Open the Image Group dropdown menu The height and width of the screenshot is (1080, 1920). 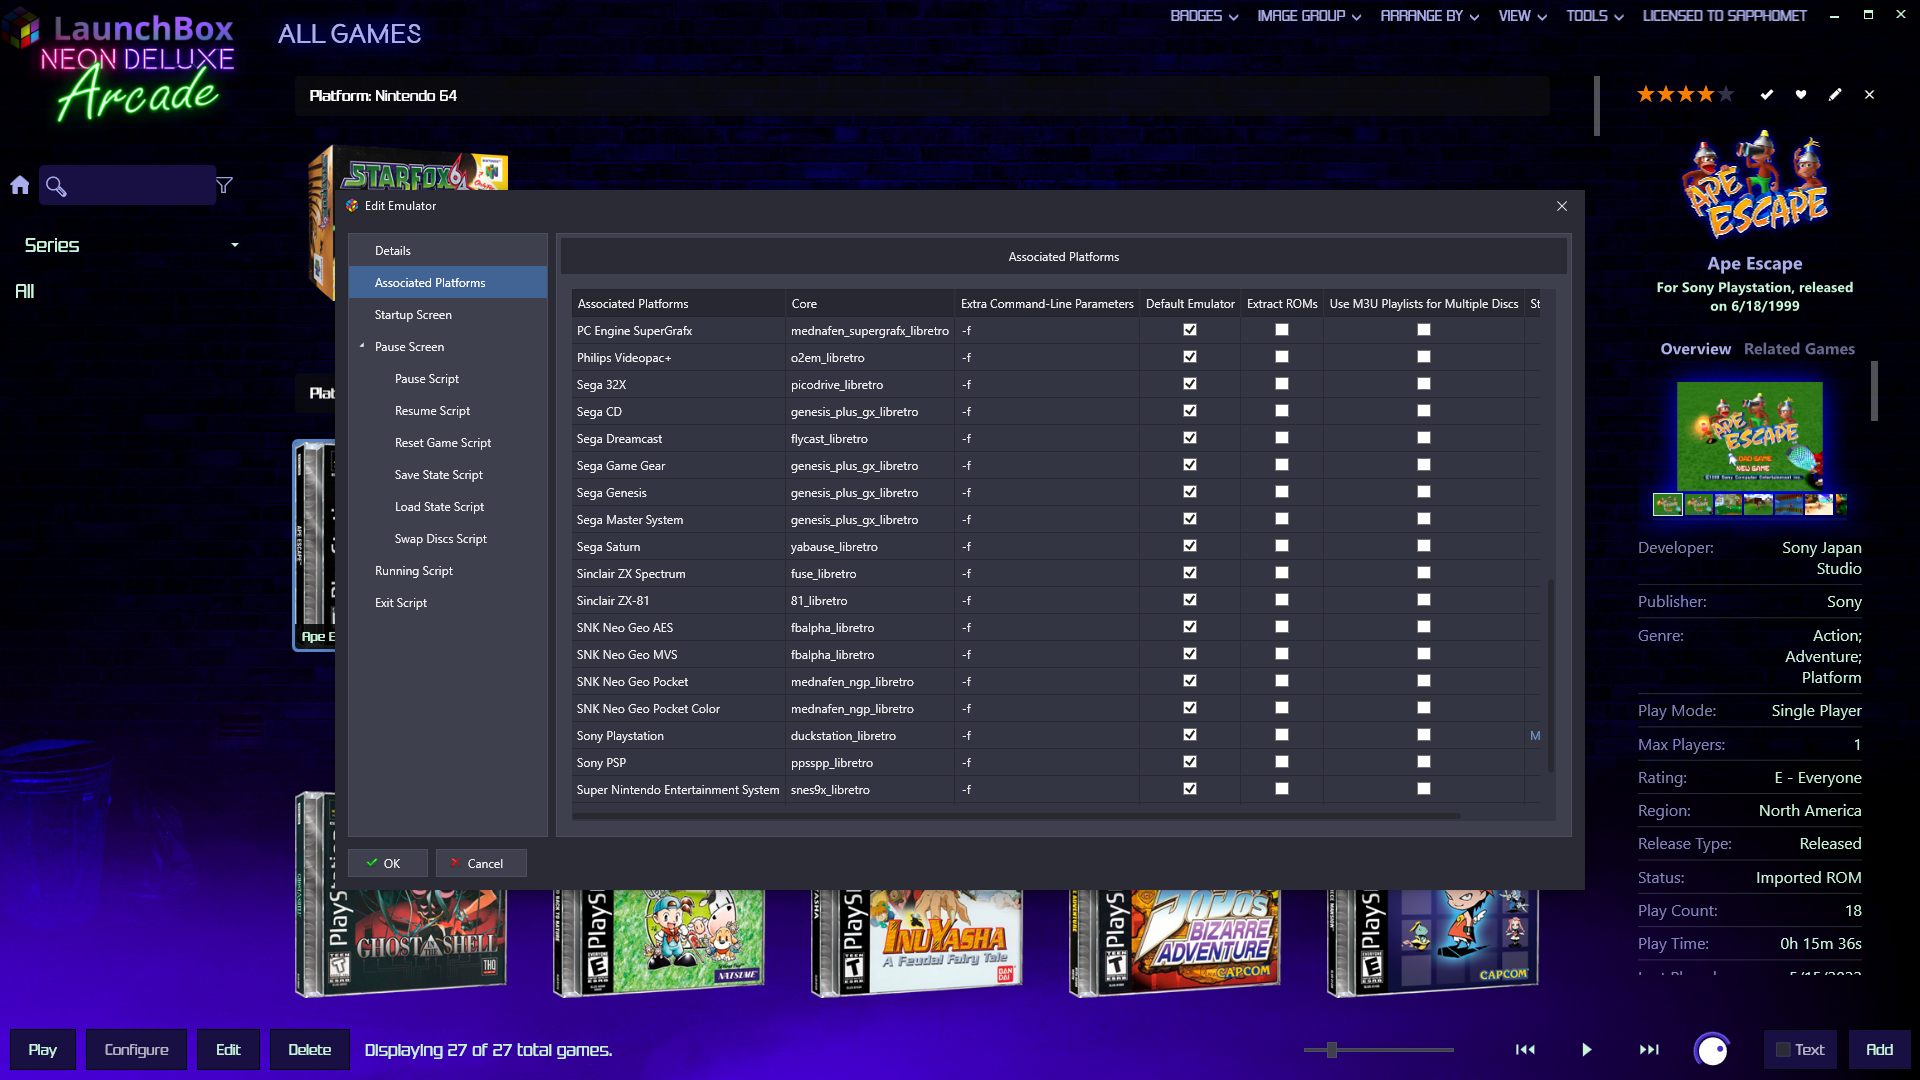[x=1309, y=16]
